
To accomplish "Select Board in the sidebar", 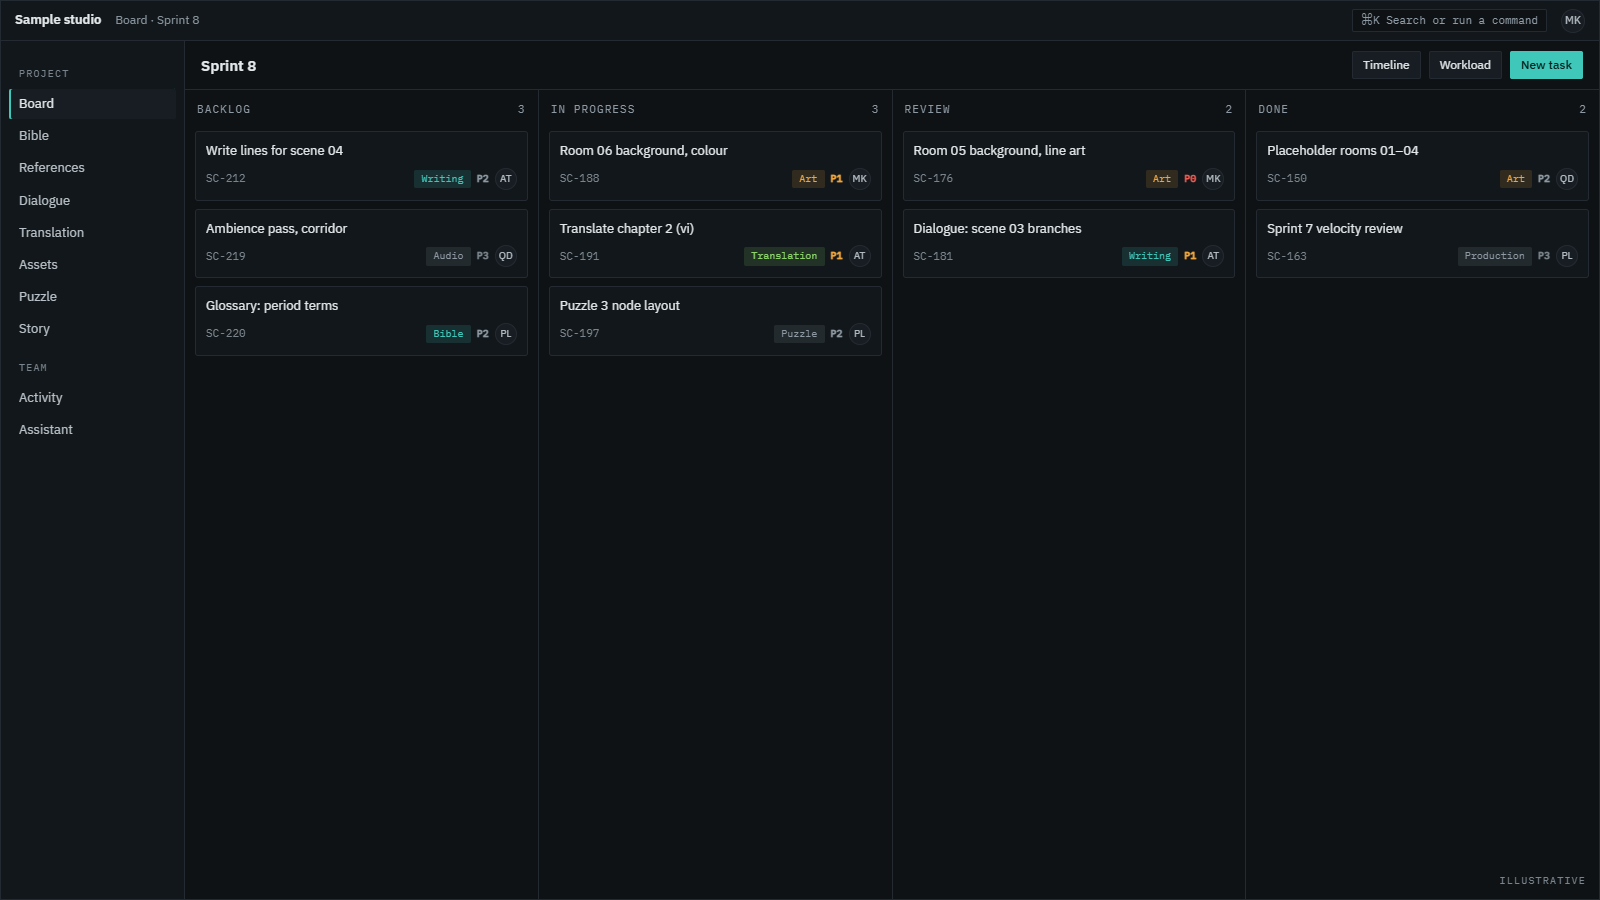I will point(92,104).
